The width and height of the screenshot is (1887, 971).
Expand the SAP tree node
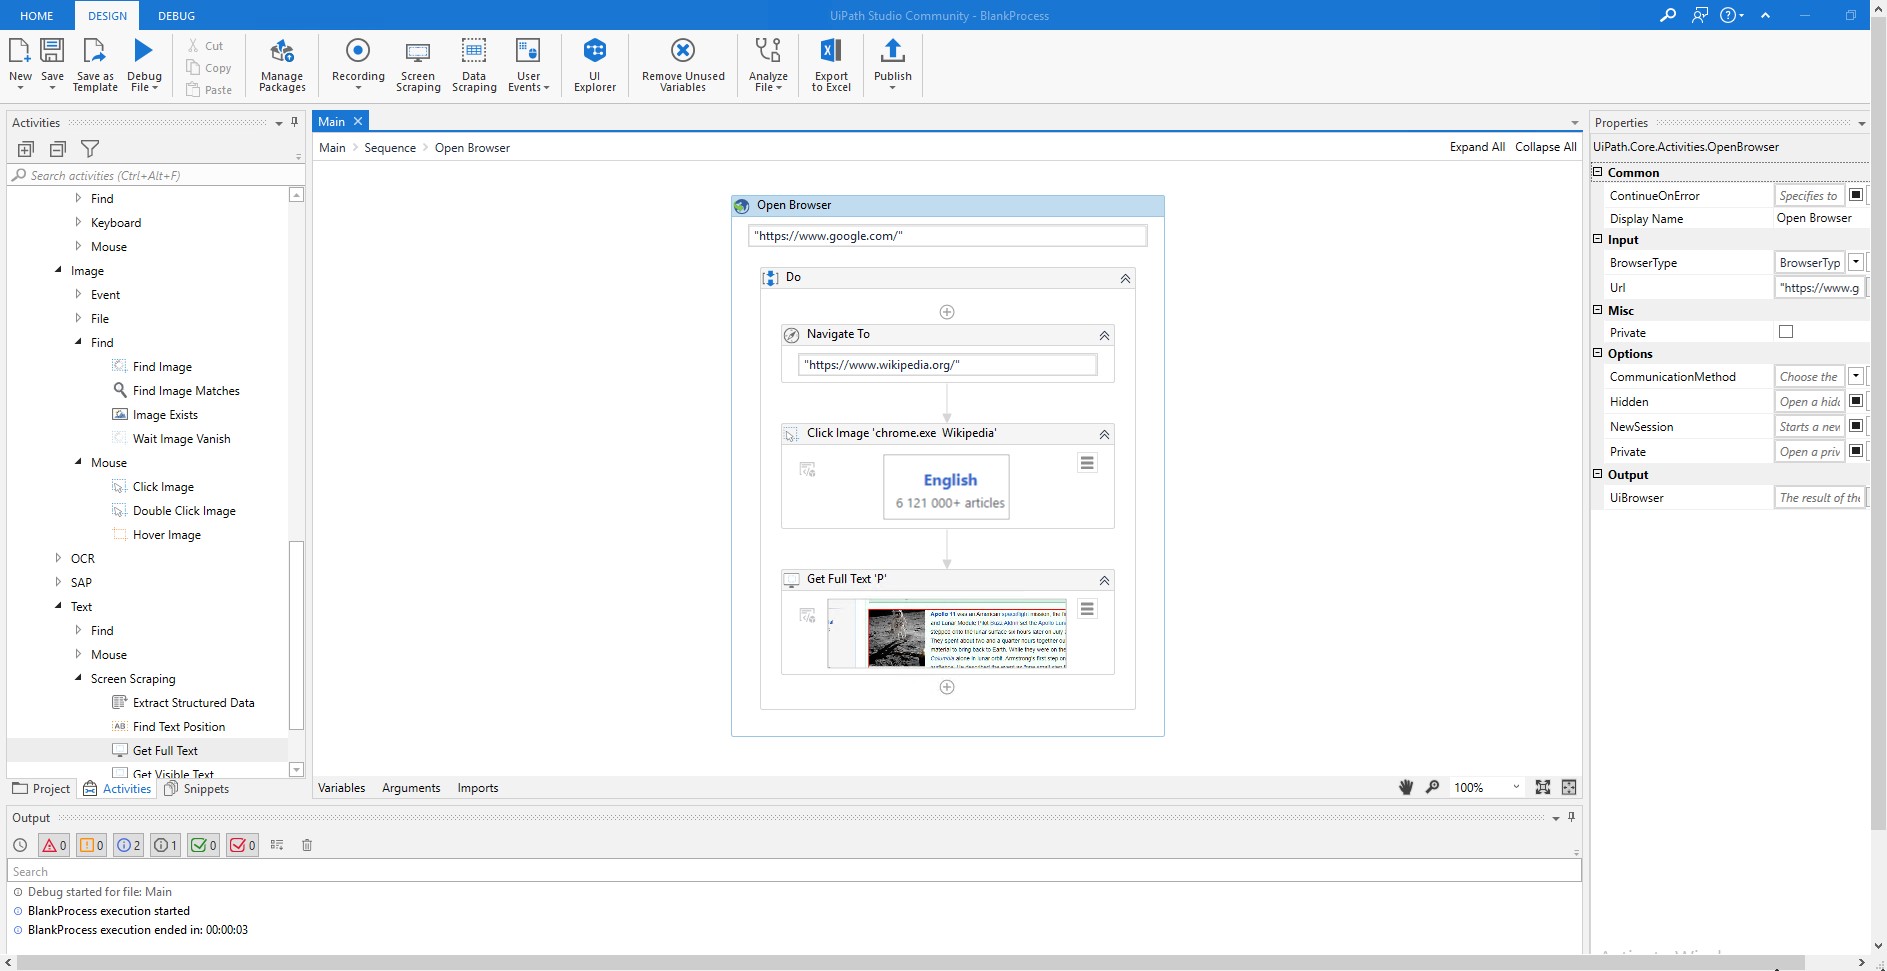click(58, 582)
